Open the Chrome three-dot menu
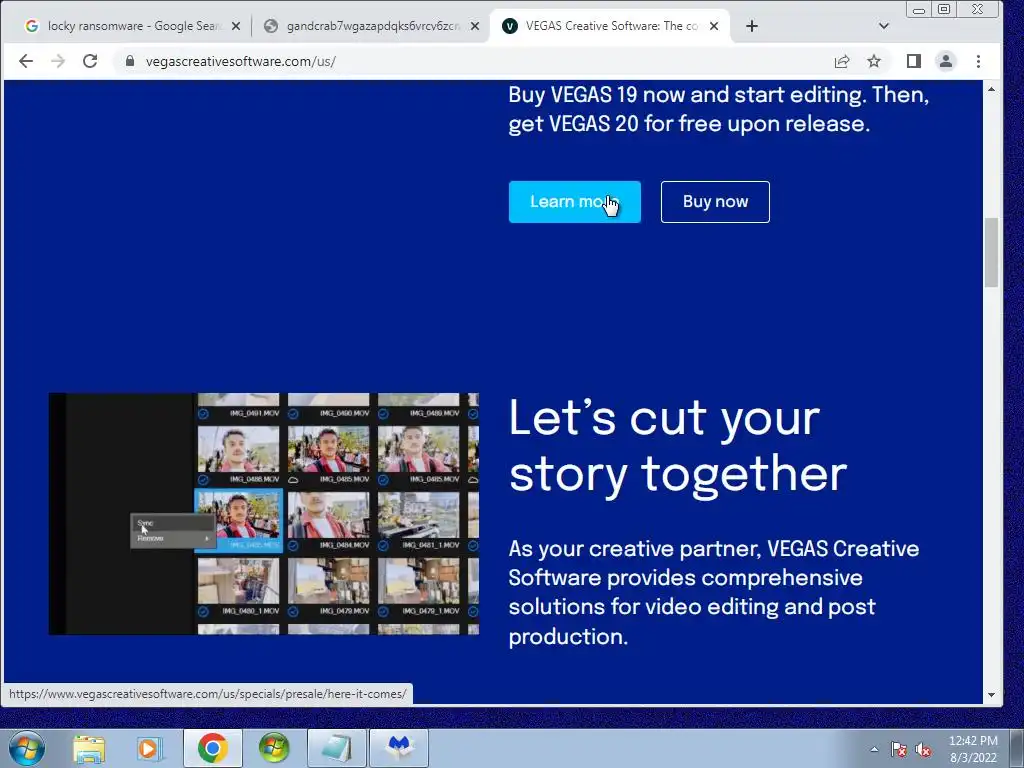 pyautogui.click(x=978, y=61)
